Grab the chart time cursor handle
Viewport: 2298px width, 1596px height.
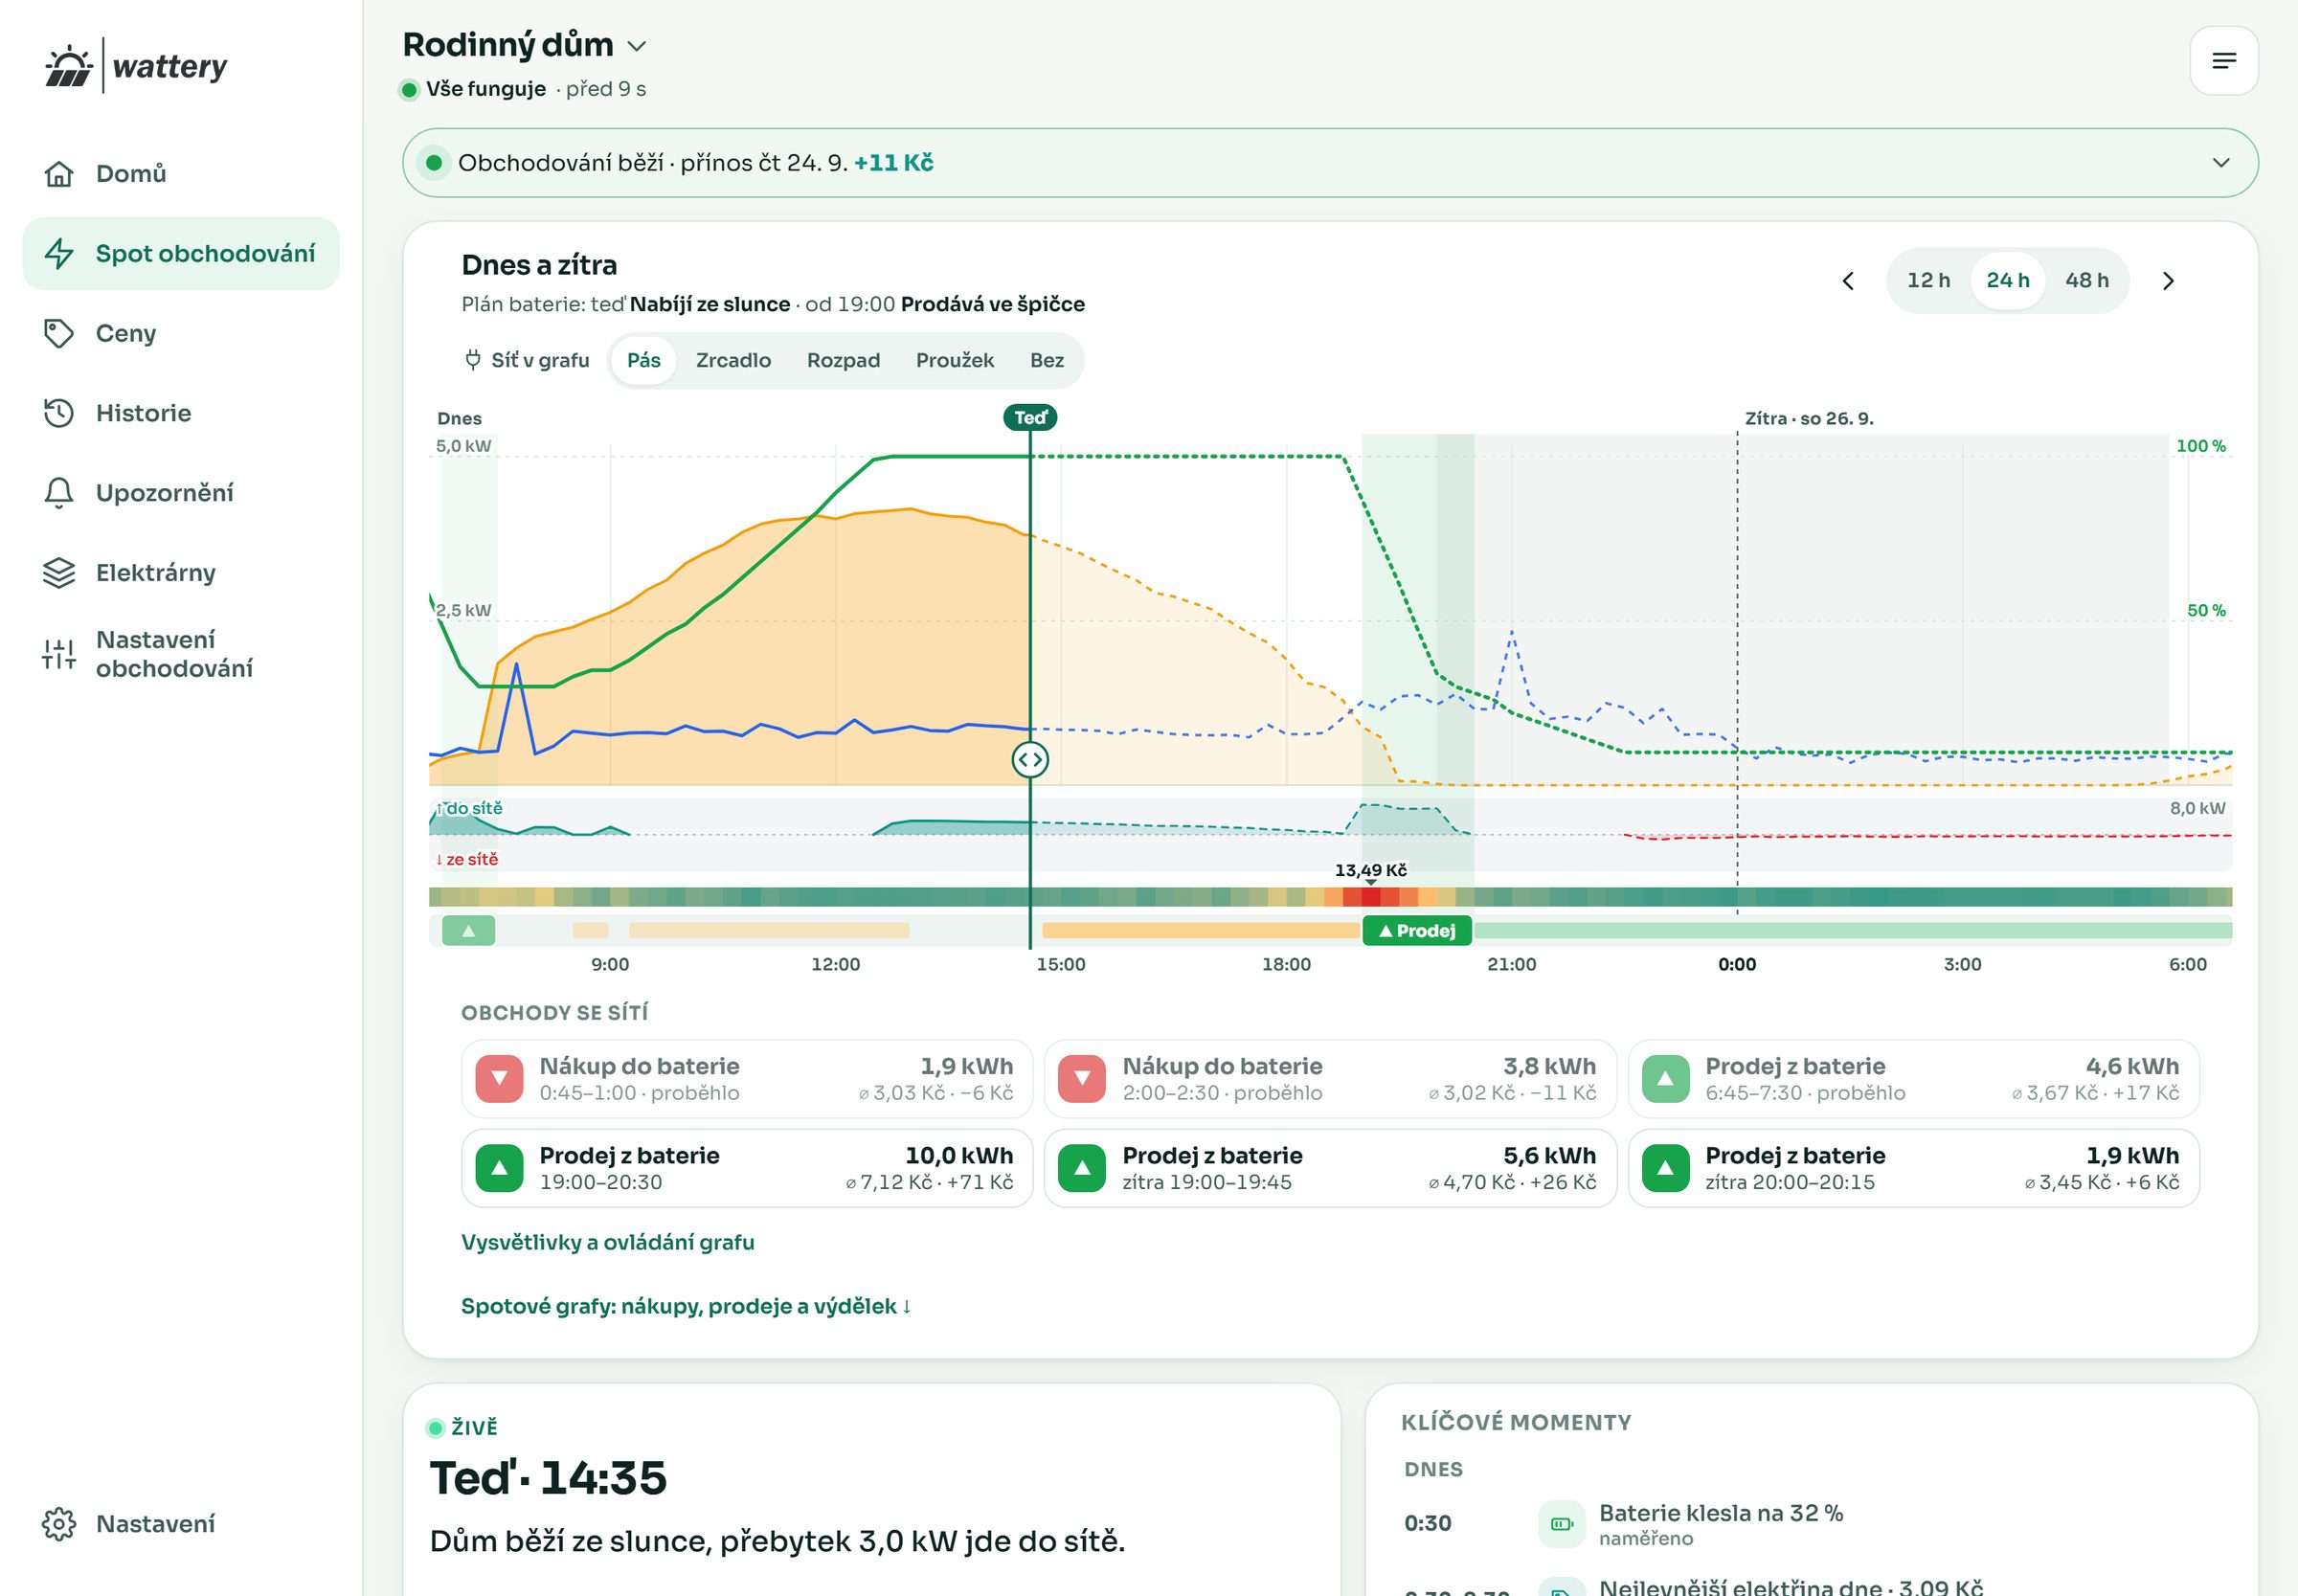[x=1029, y=760]
